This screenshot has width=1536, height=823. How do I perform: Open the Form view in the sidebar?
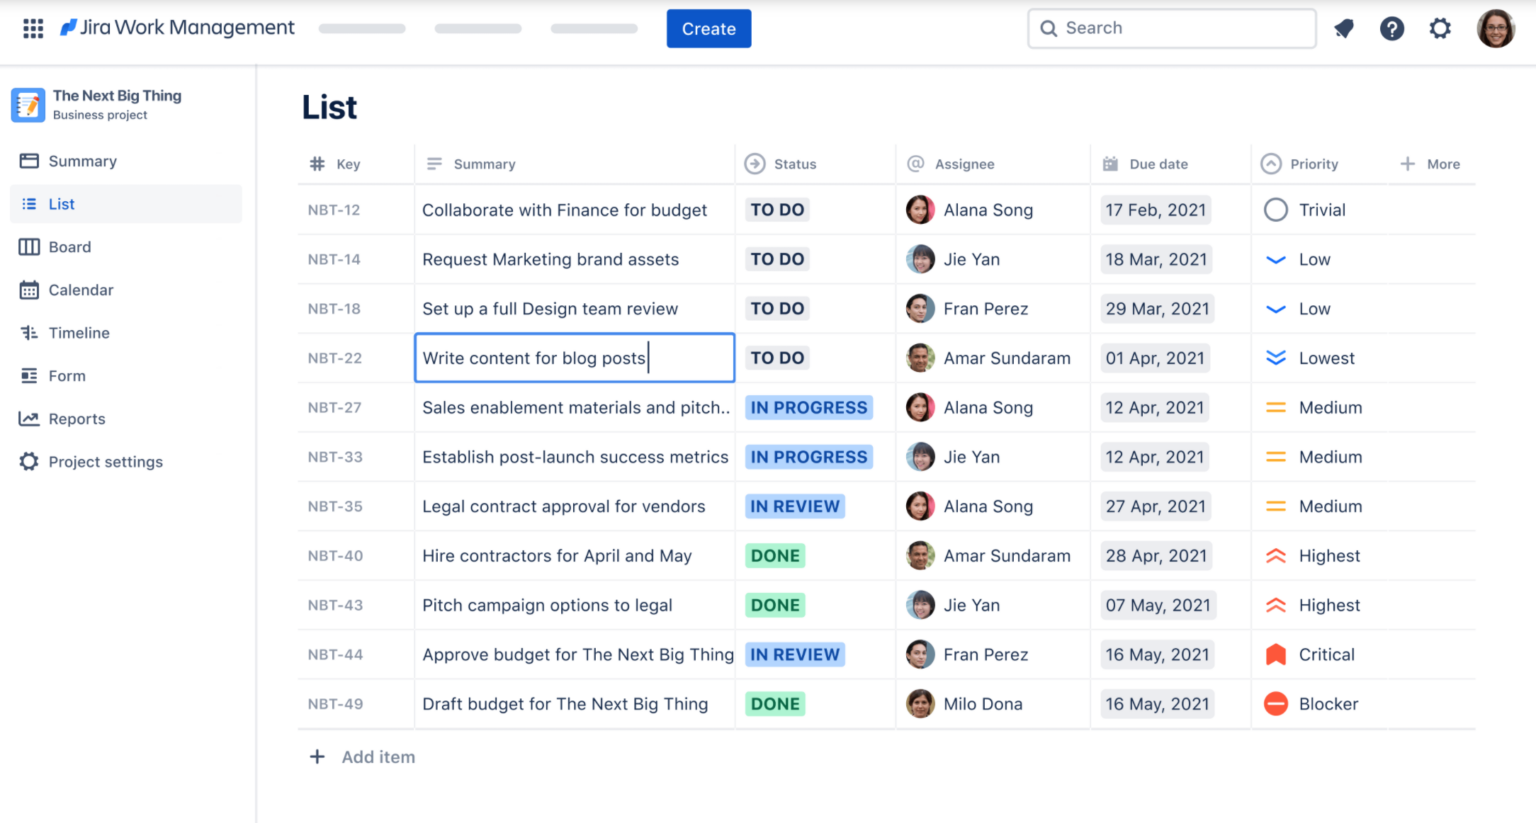click(x=66, y=376)
